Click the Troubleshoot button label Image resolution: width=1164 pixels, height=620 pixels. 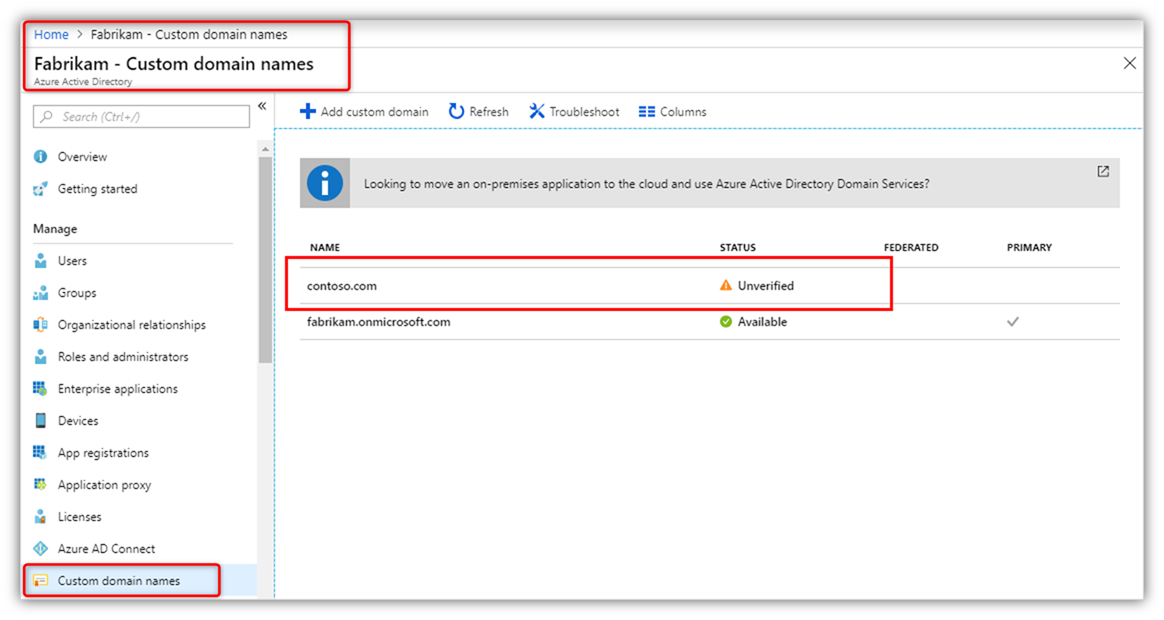coord(584,111)
